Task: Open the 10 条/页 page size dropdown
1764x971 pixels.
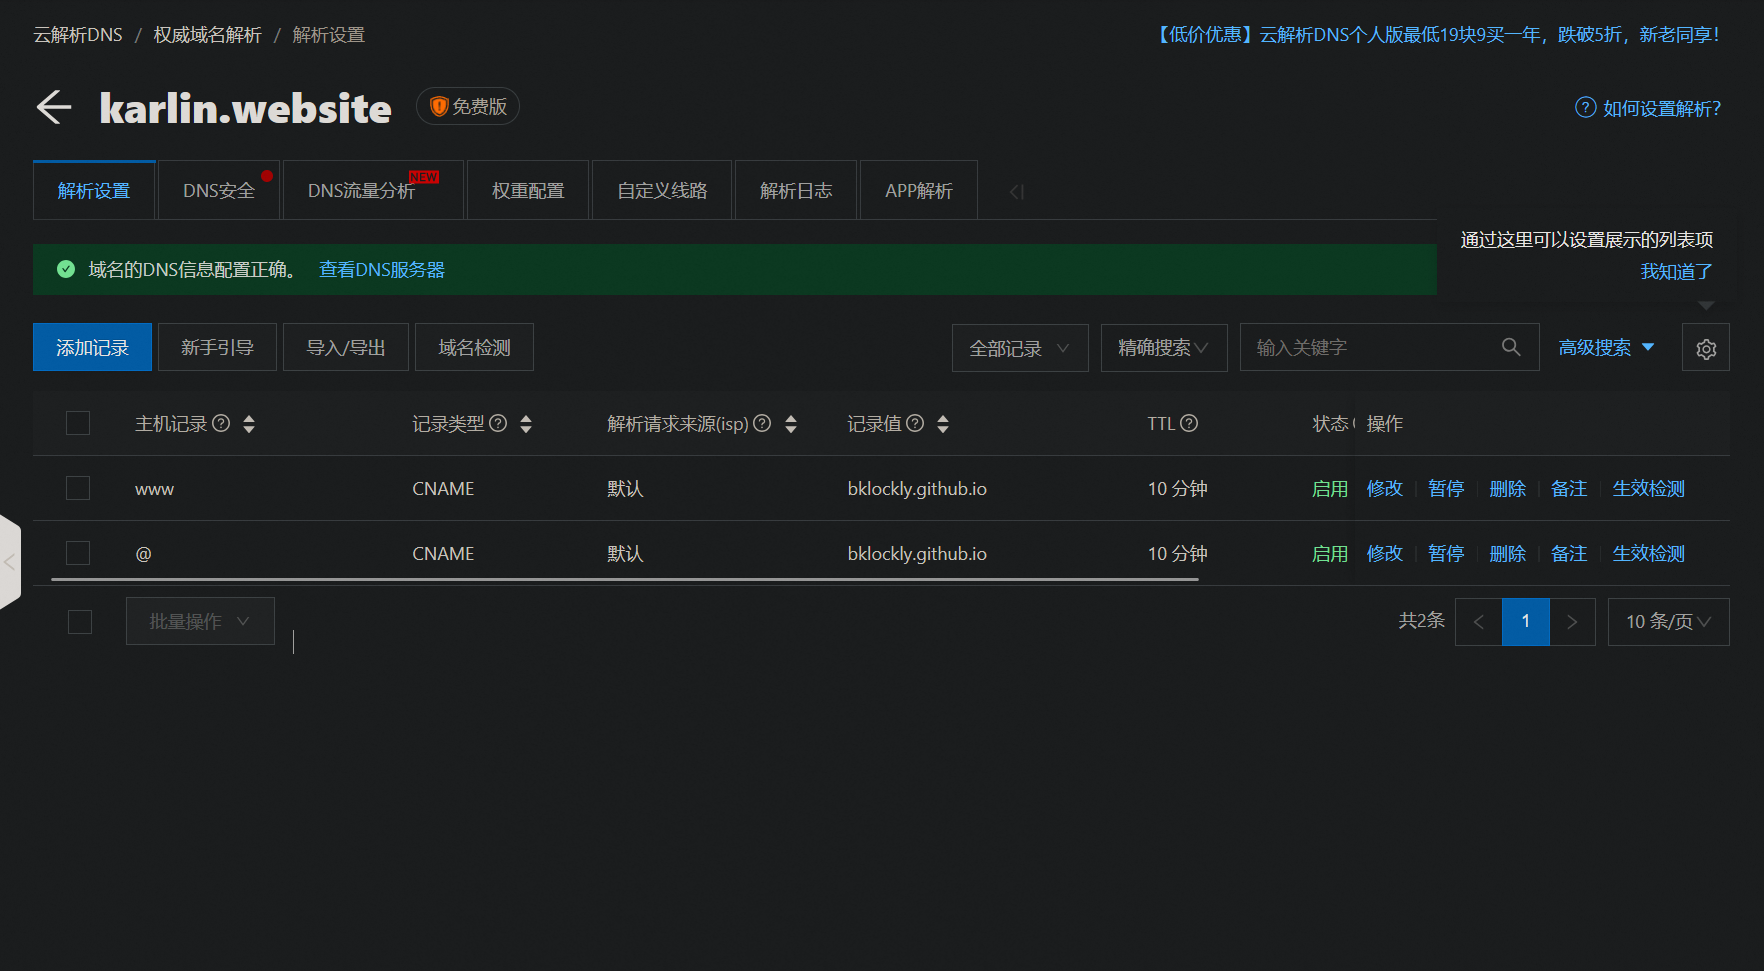Action: click(x=1668, y=622)
